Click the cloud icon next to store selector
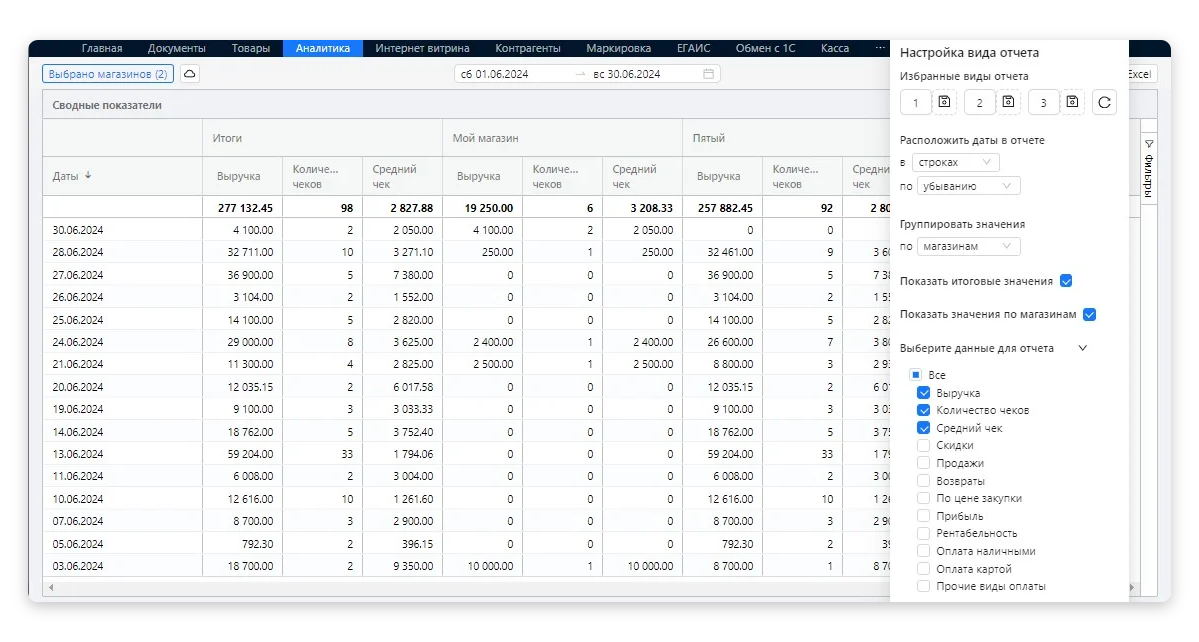 pos(190,74)
